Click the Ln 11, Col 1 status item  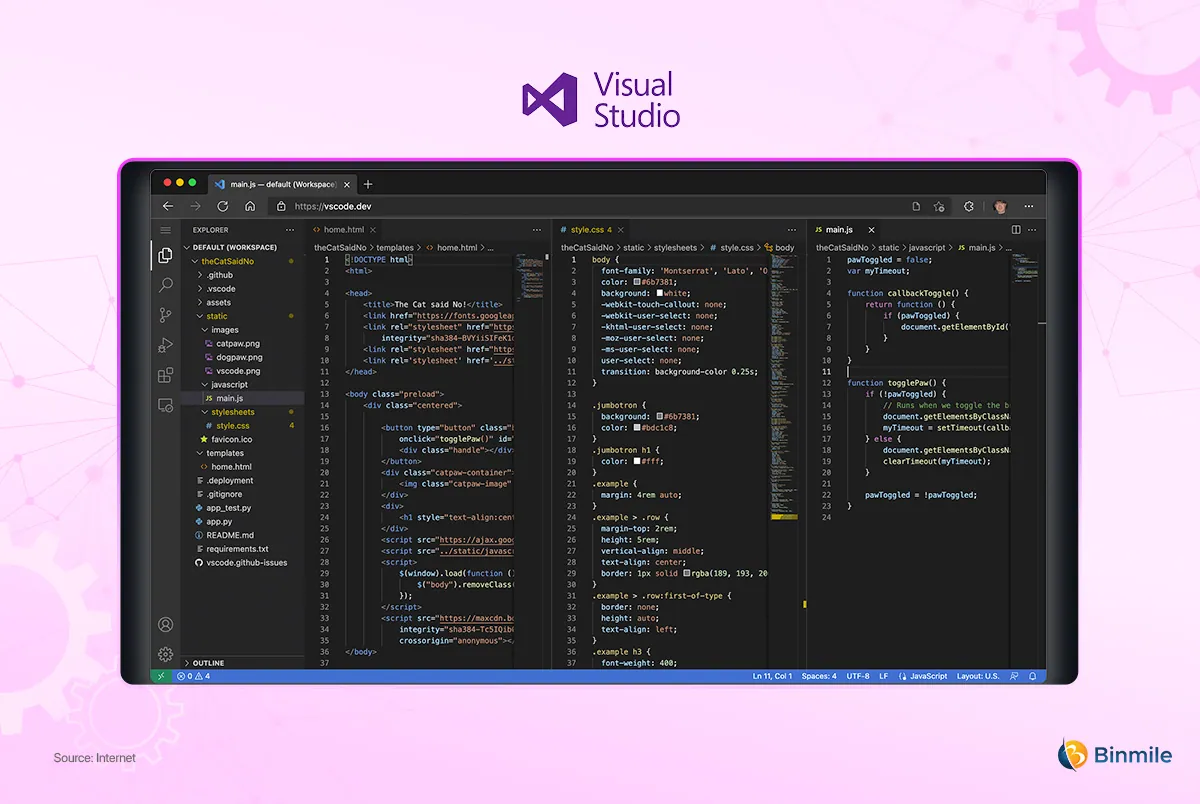tap(772, 676)
